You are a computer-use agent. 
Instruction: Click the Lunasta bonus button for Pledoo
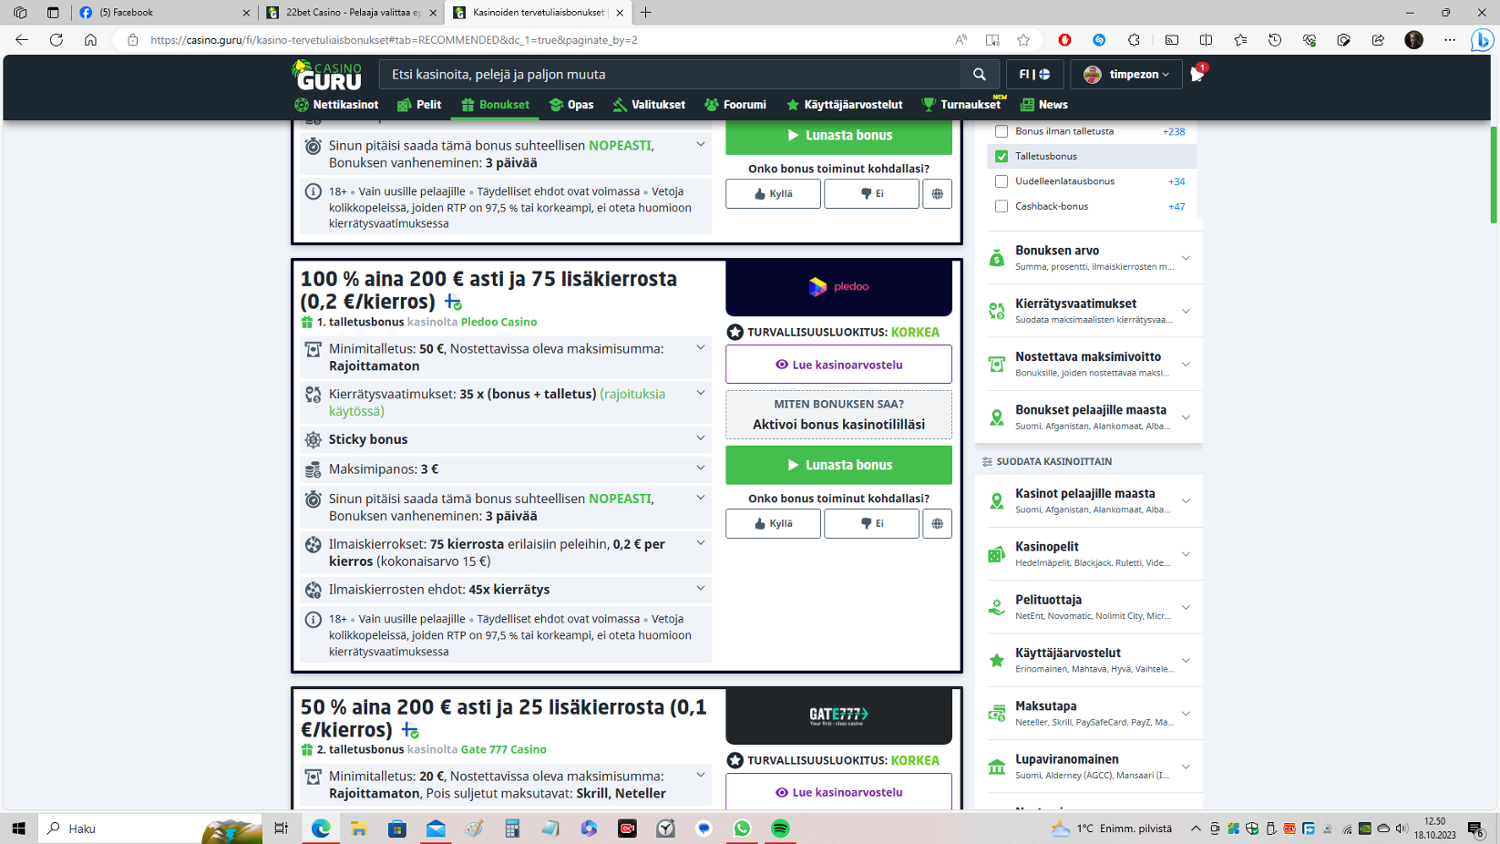point(838,465)
